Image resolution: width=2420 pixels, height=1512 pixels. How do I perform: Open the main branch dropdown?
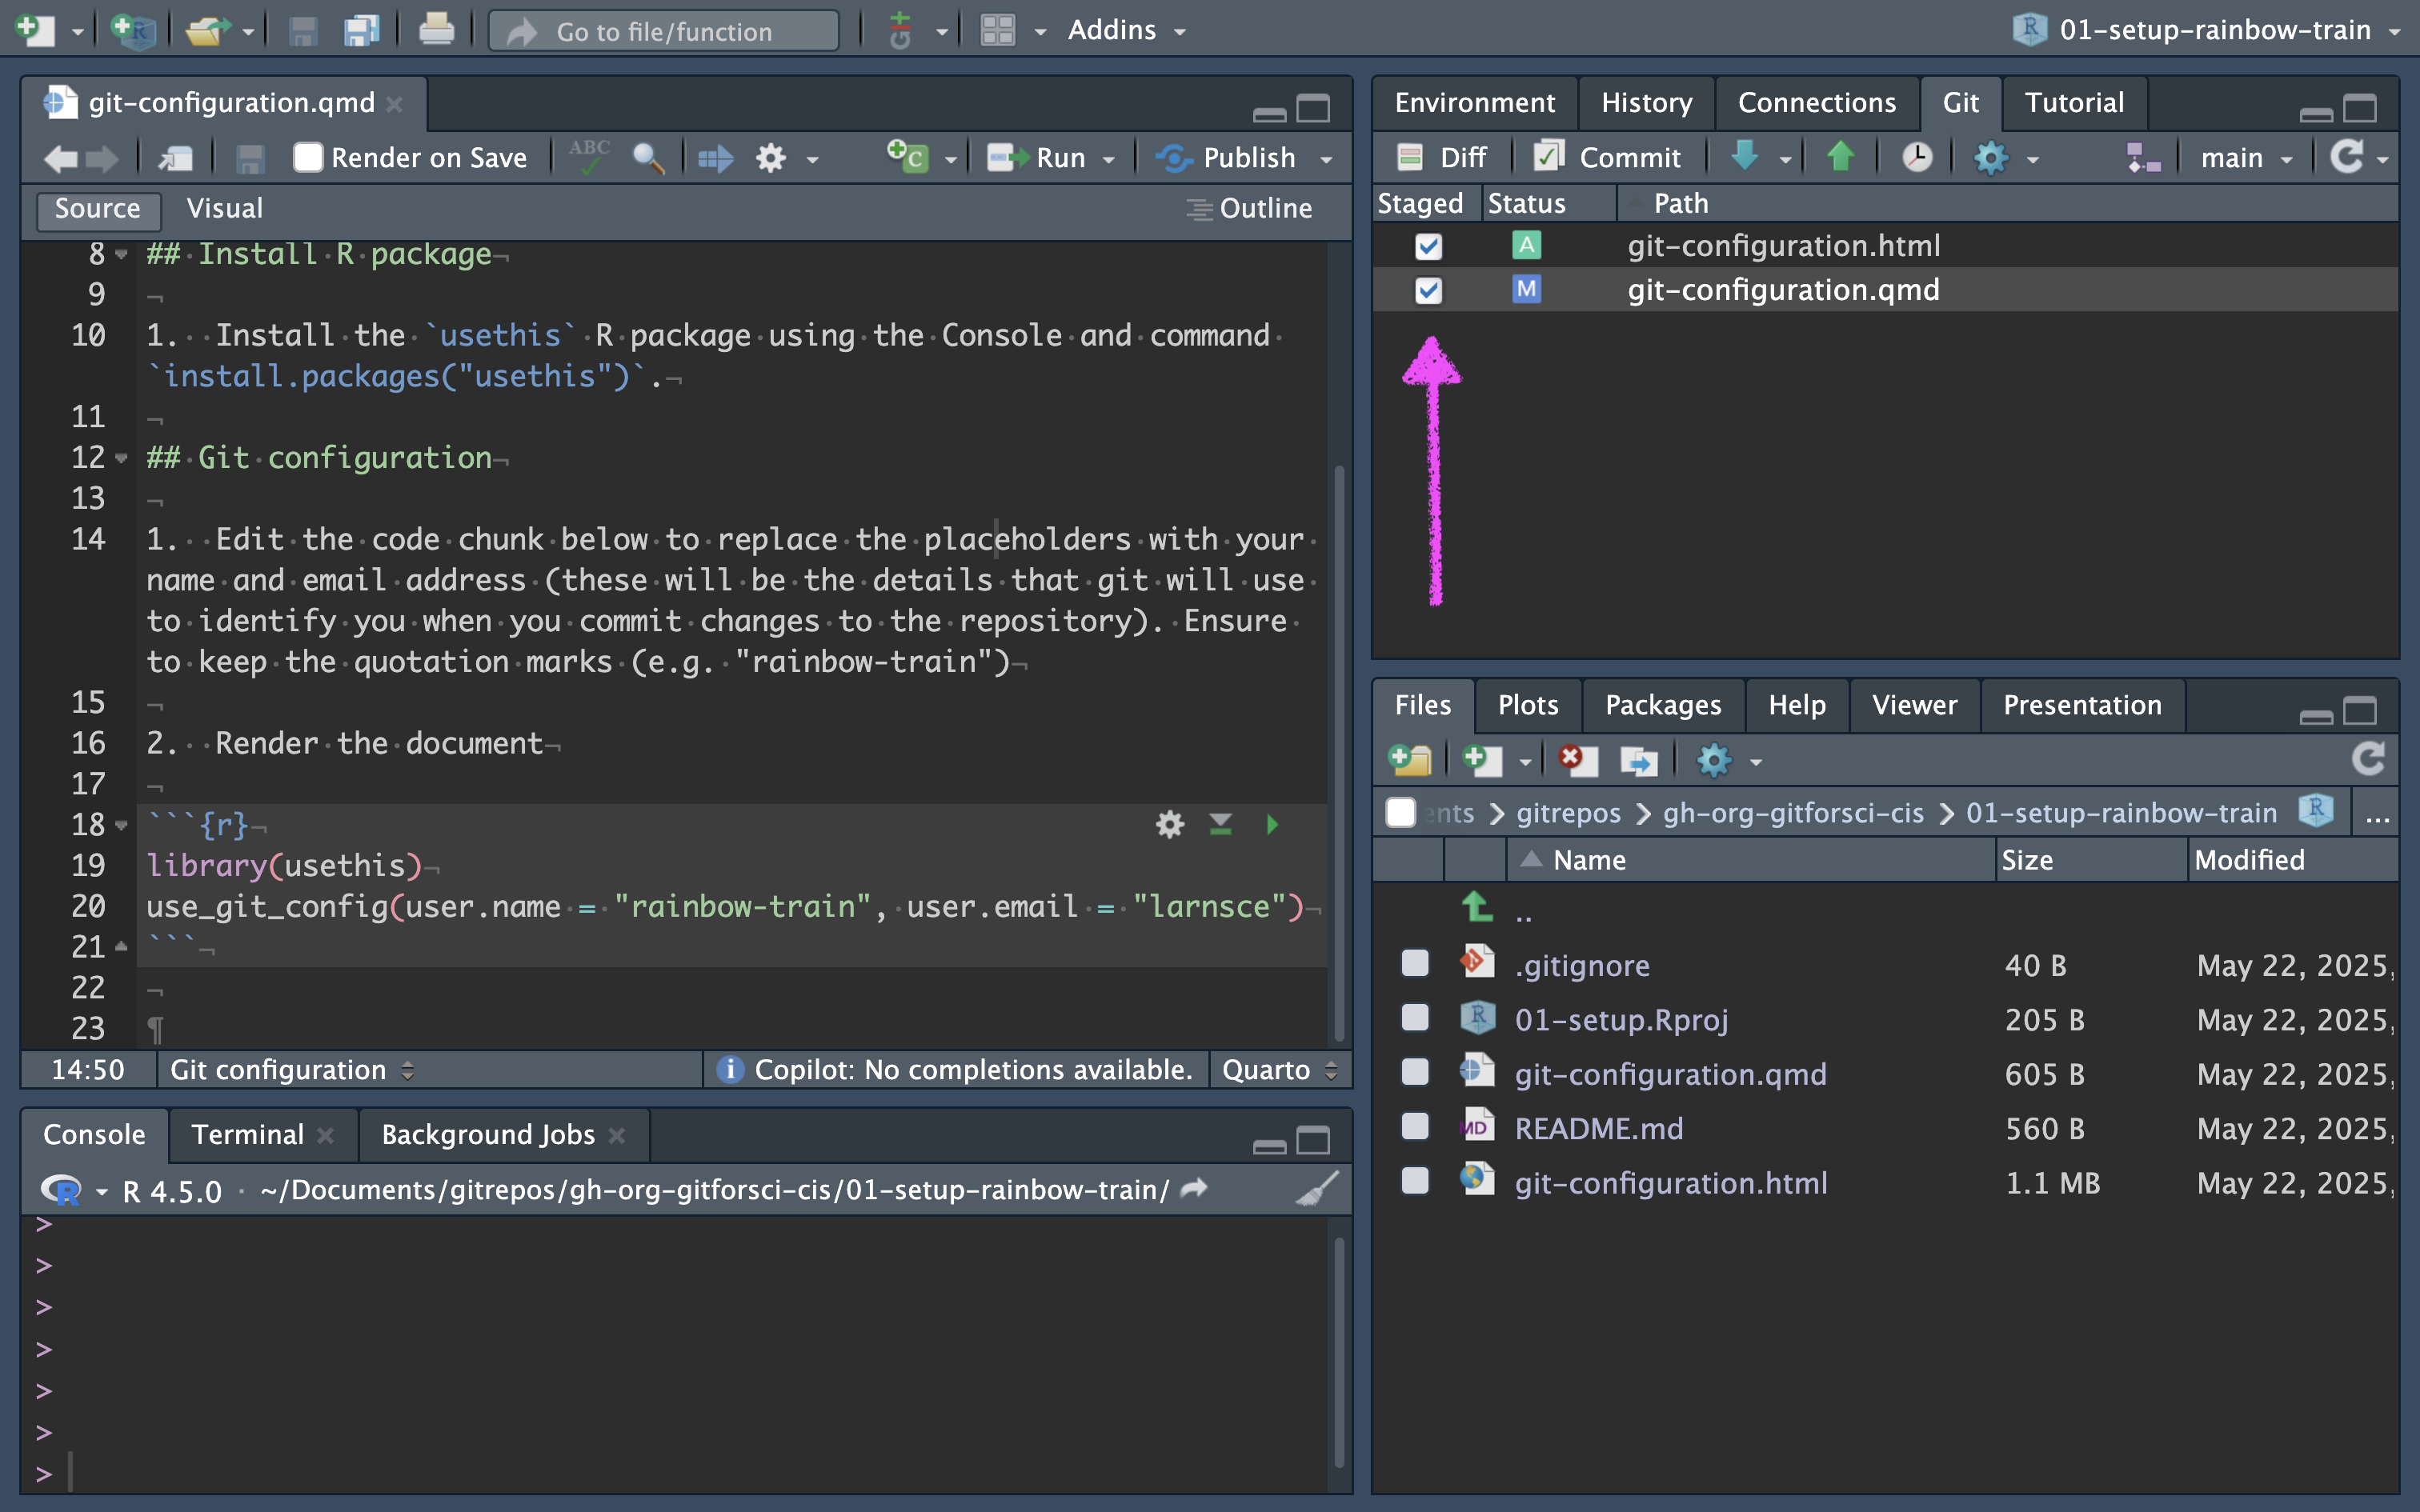pos(2245,158)
